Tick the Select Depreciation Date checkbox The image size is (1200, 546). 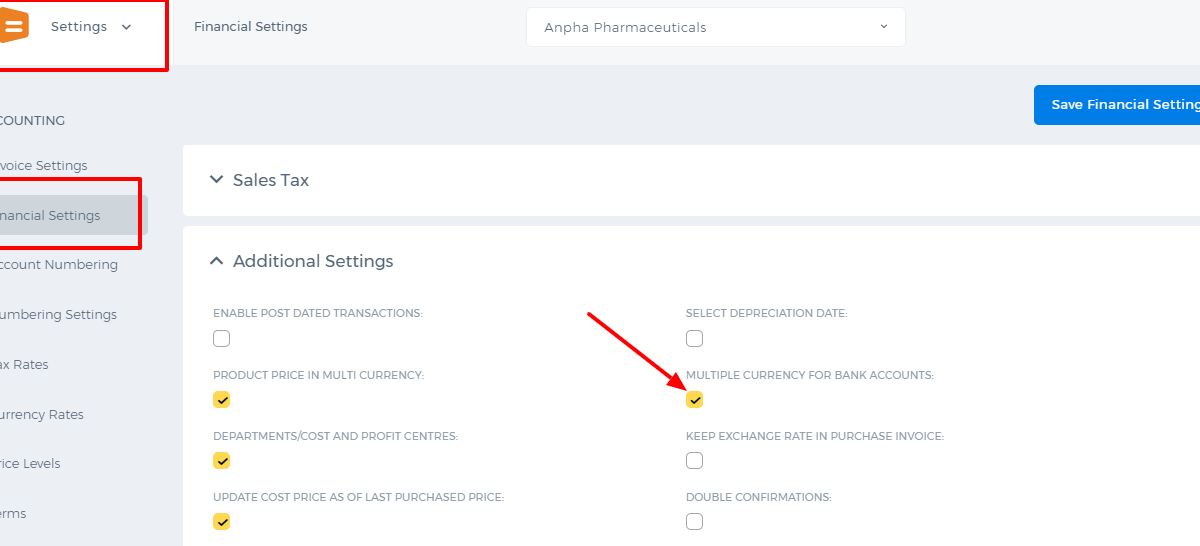[x=694, y=338]
